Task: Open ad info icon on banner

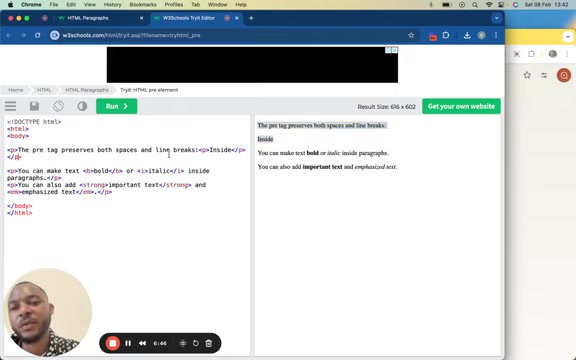Action: 388,50
